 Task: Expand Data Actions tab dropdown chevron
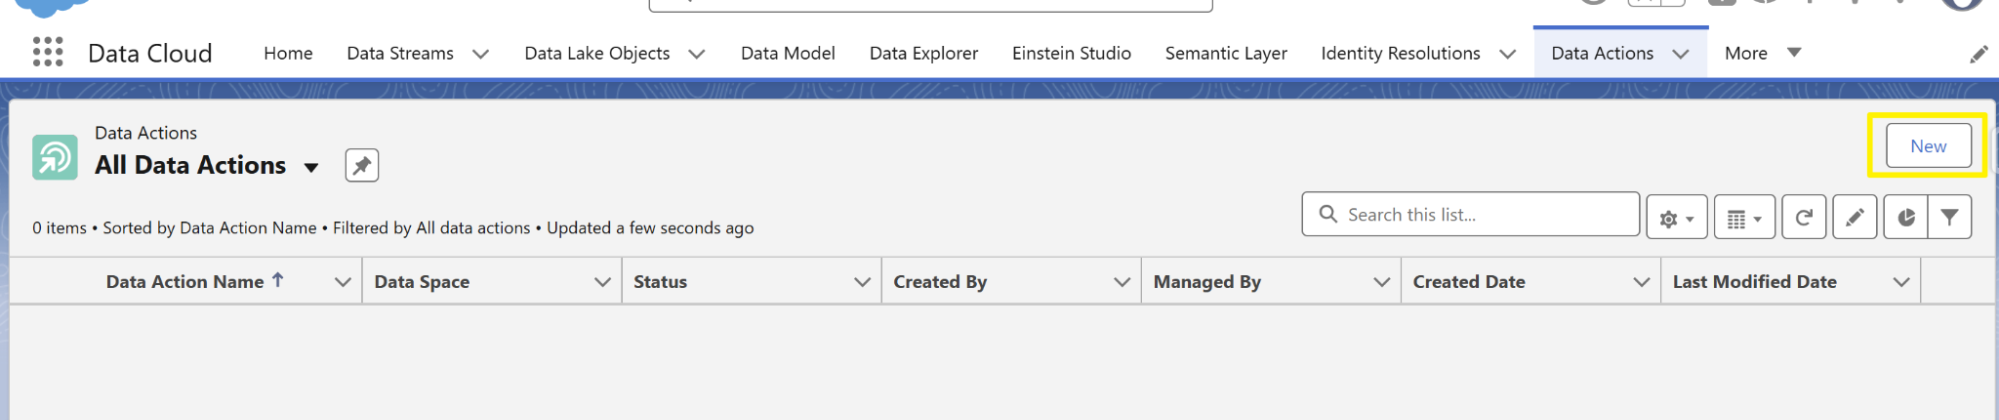click(1681, 54)
